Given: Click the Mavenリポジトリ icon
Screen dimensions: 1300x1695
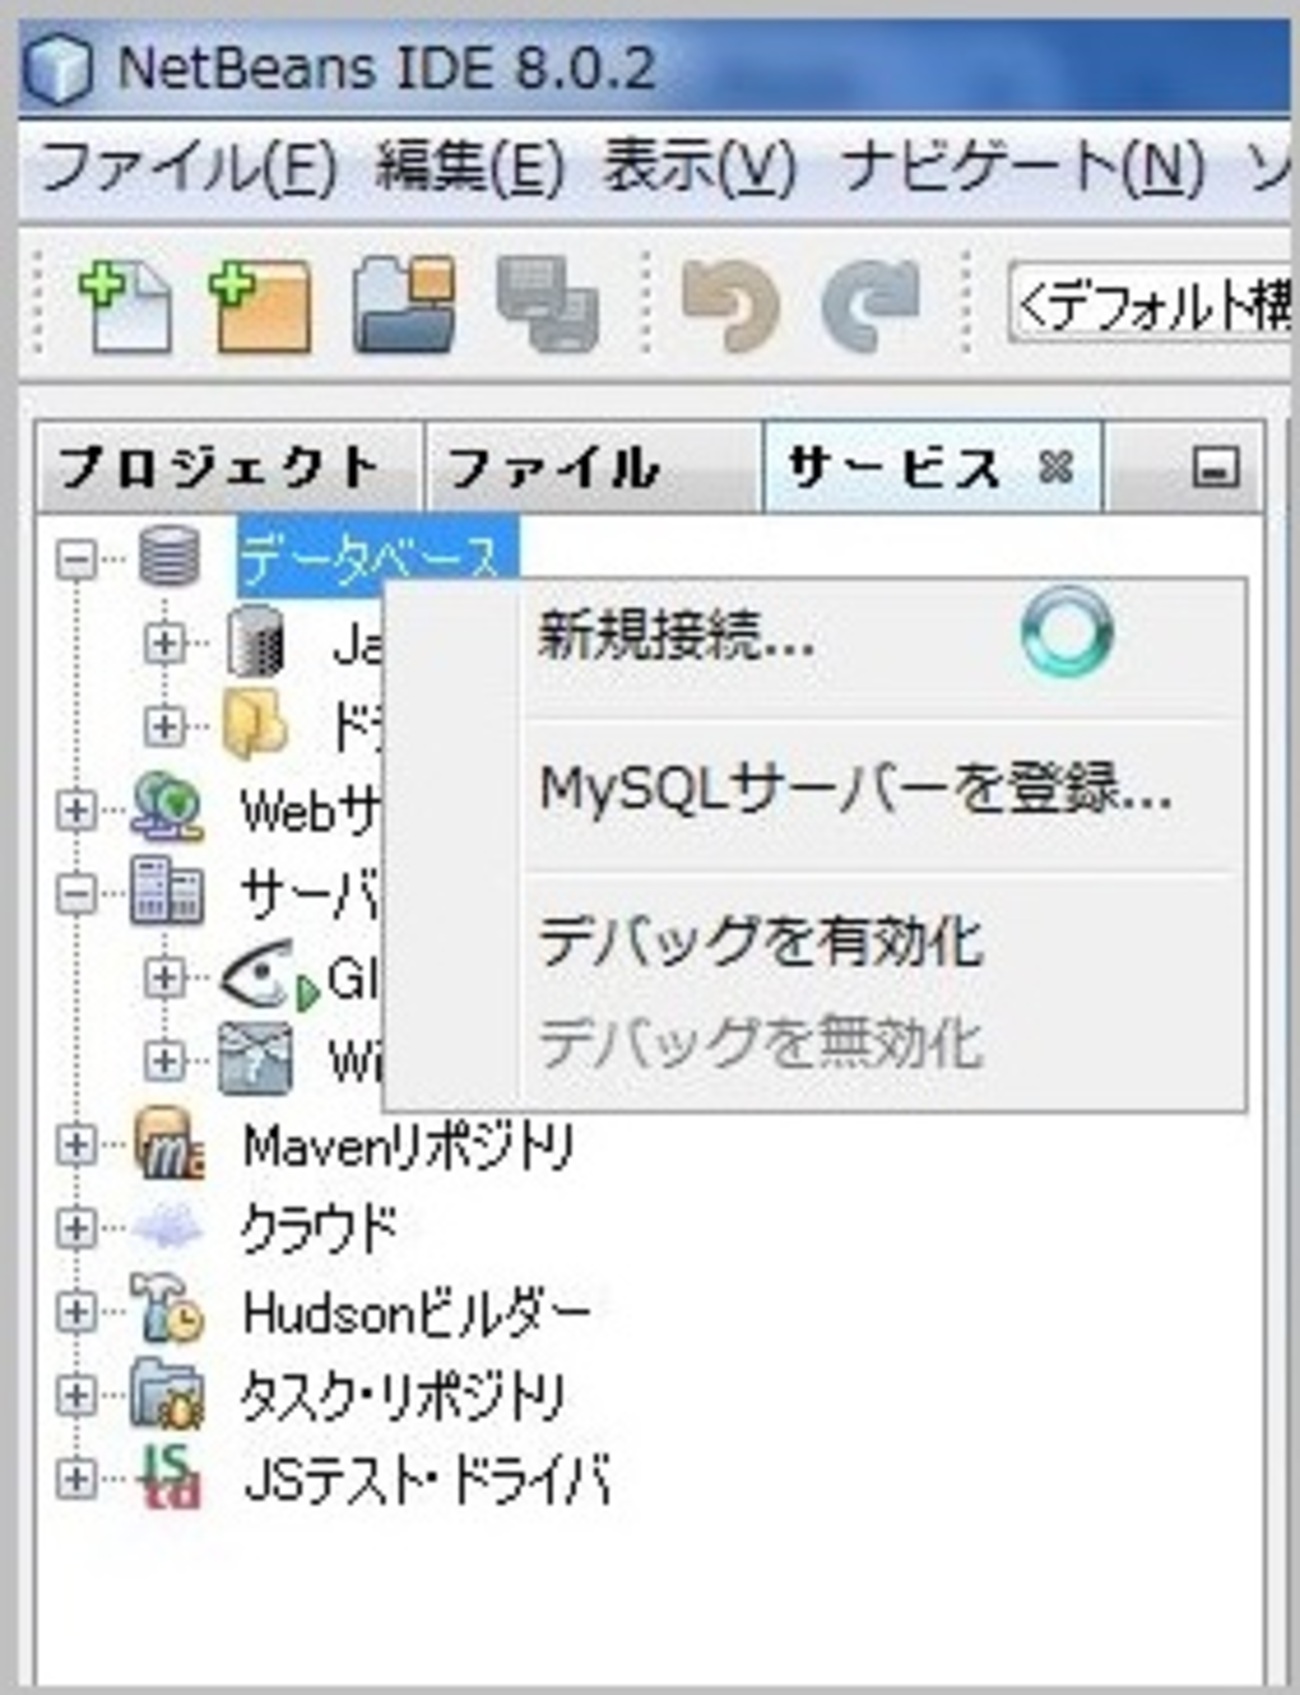Looking at the screenshot, I should (x=169, y=1144).
